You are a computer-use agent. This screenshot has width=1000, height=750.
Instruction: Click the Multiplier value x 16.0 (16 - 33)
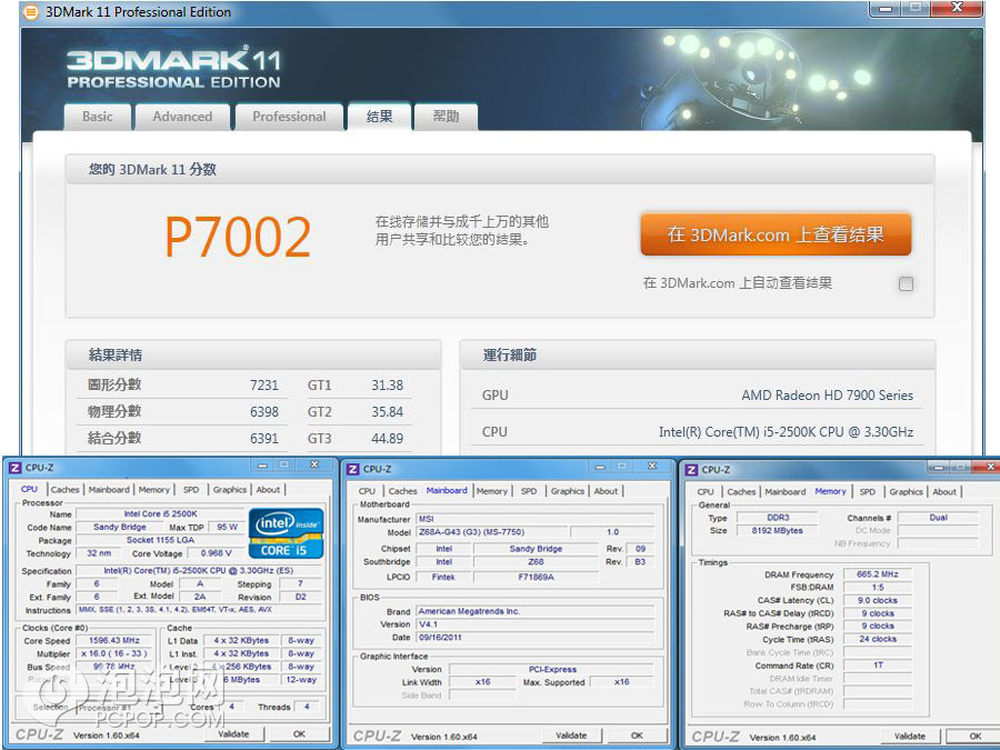[x=114, y=654]
